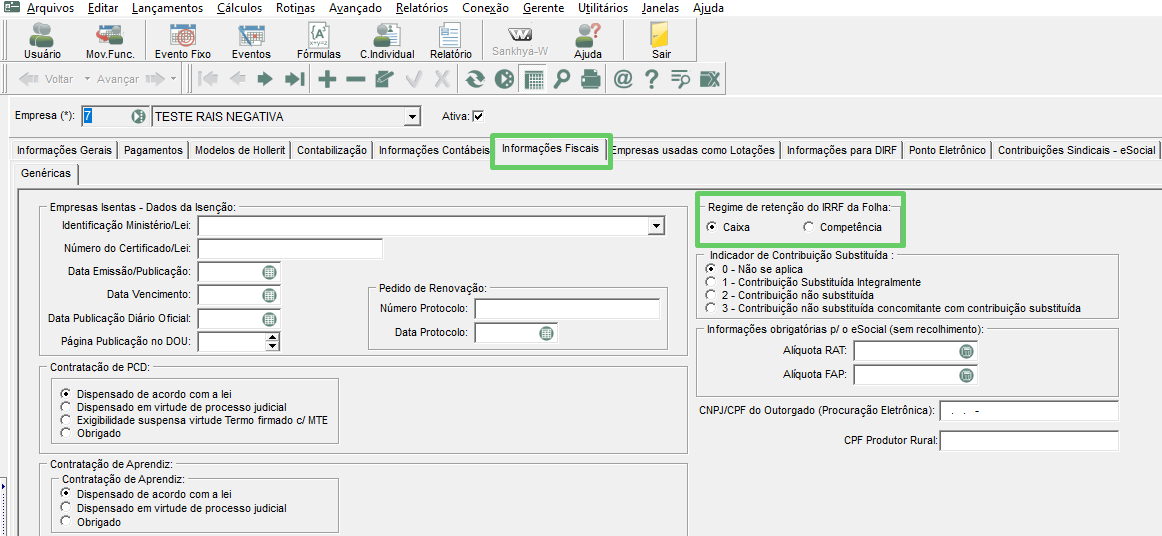Viewport: 1162px width, 536px height.
Task: Click CPF Produtor Rural field
Action: 1029,440
